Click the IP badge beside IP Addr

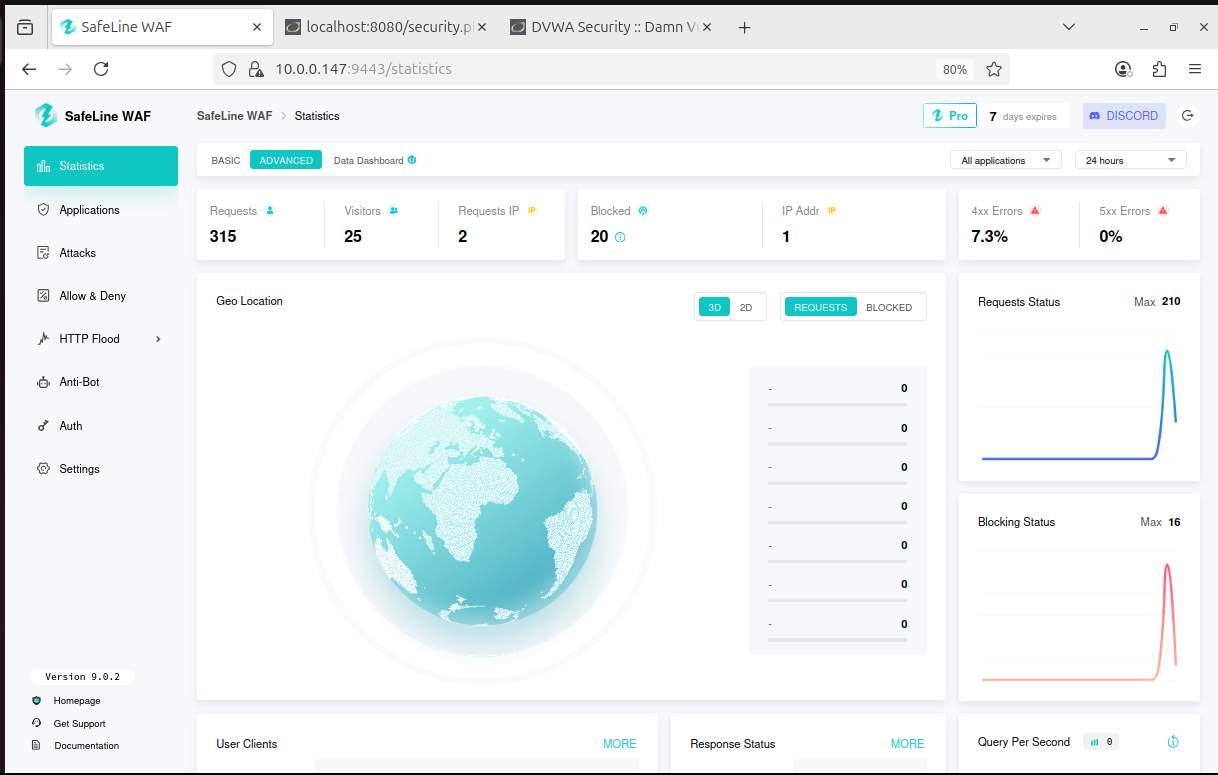coord(831,211)
